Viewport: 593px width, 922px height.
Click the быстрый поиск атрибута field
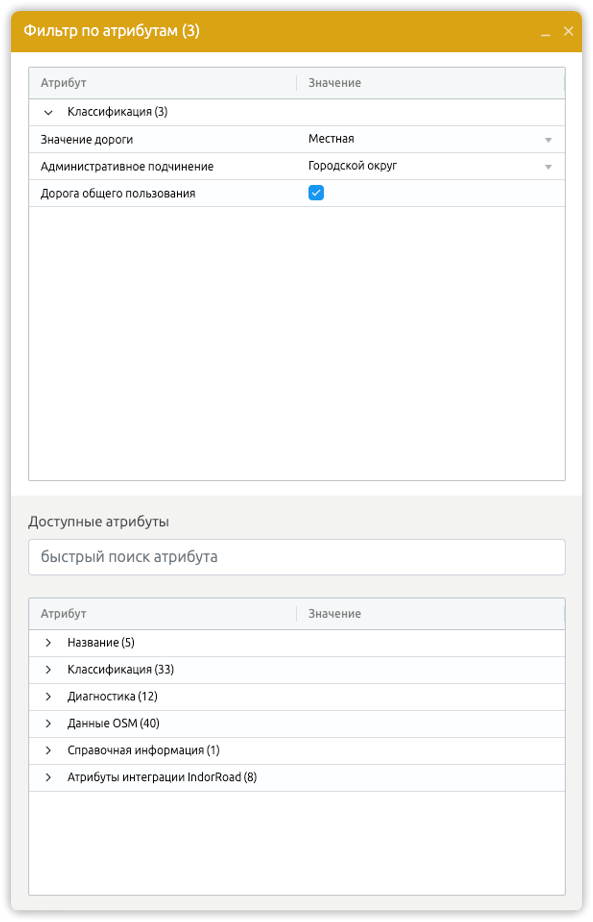click(x=296, y=557)
